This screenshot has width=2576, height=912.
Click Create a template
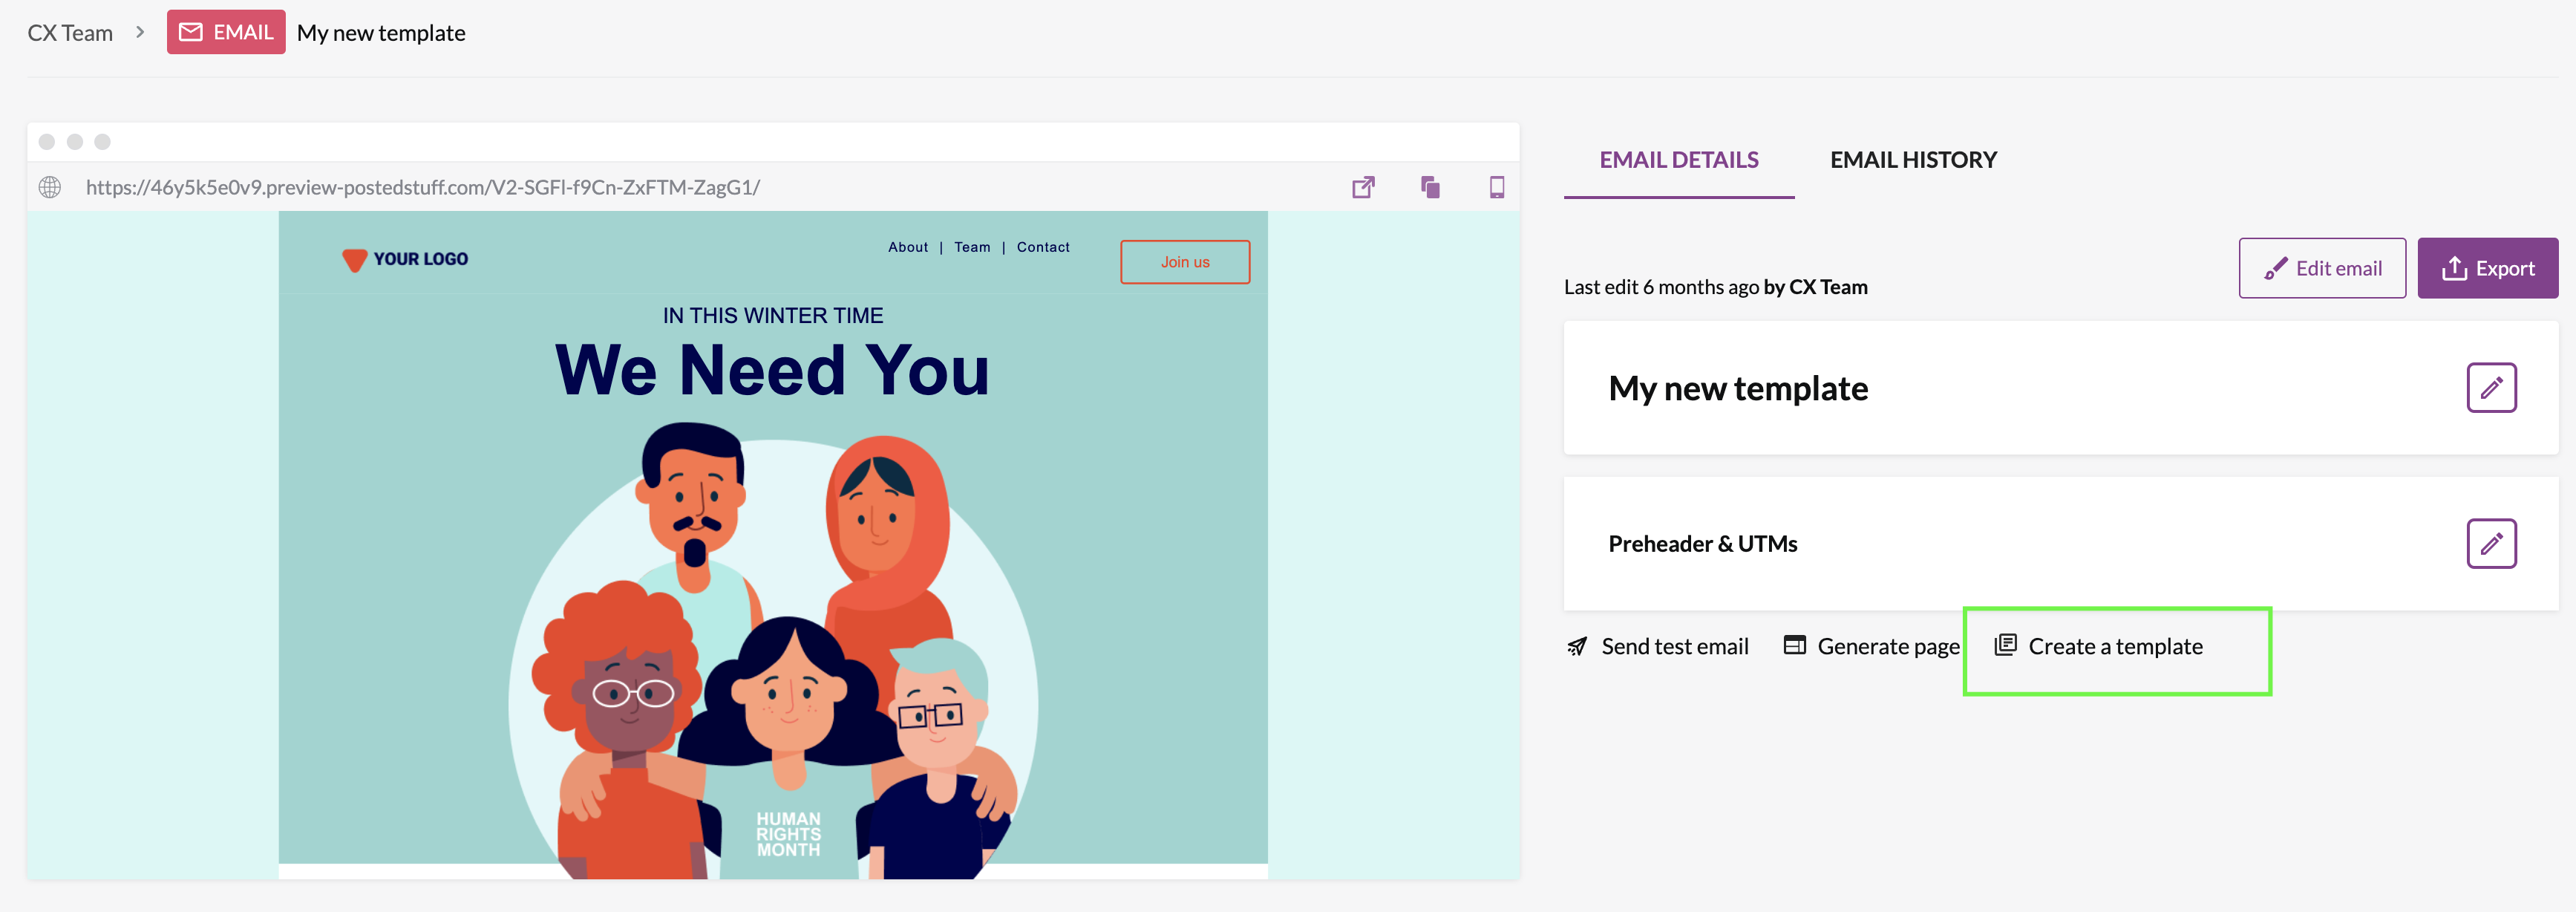(x=2098, y=647)
